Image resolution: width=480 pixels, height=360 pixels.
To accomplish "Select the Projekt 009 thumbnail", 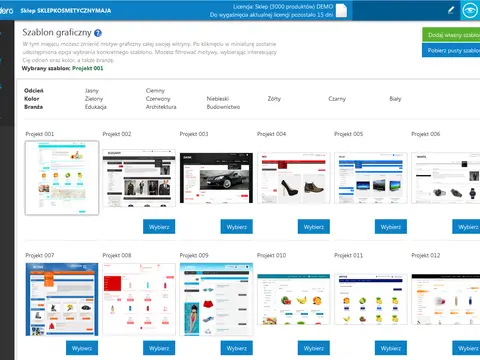I will 216,299.
